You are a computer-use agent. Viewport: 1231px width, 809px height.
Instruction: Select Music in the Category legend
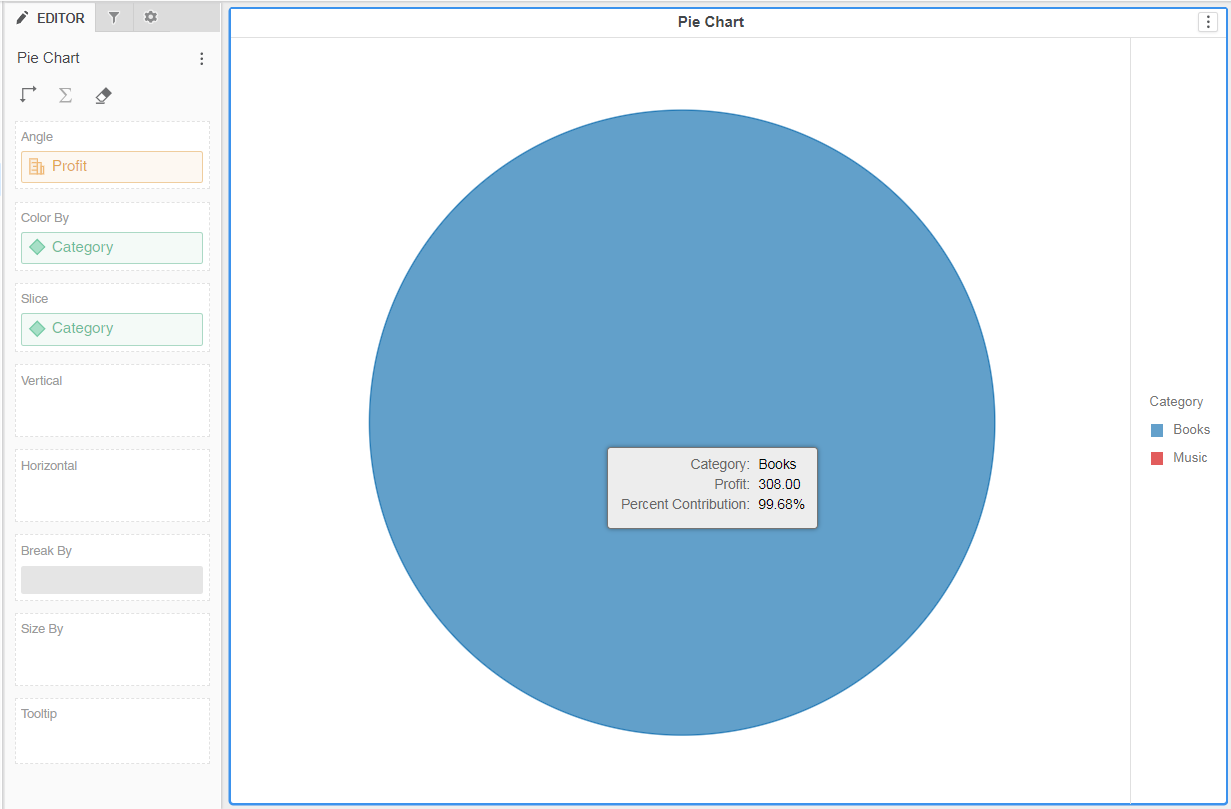pos(1192,457)
